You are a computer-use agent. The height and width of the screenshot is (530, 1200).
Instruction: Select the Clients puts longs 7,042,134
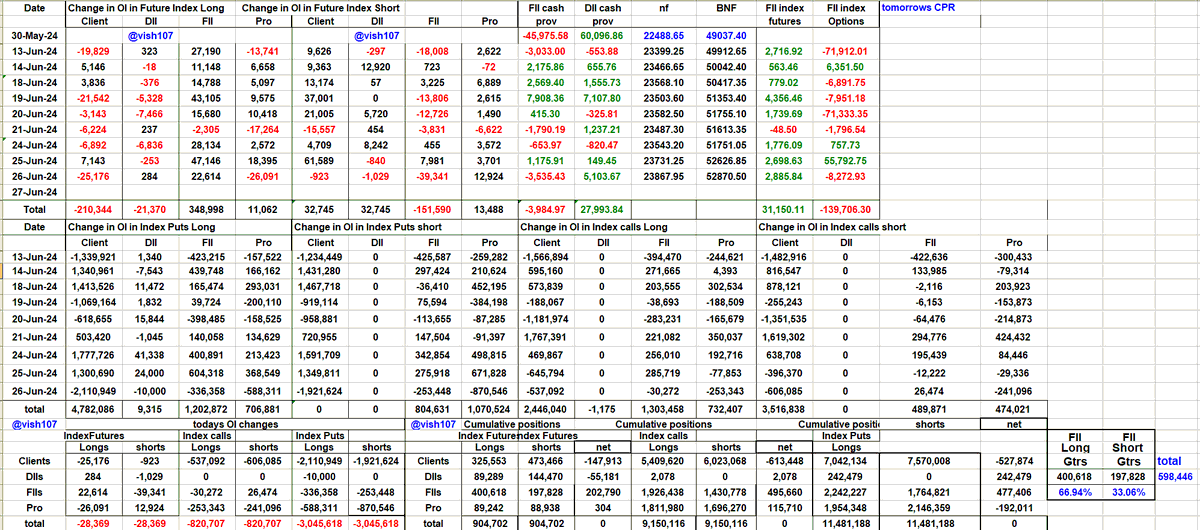(847, 462)
